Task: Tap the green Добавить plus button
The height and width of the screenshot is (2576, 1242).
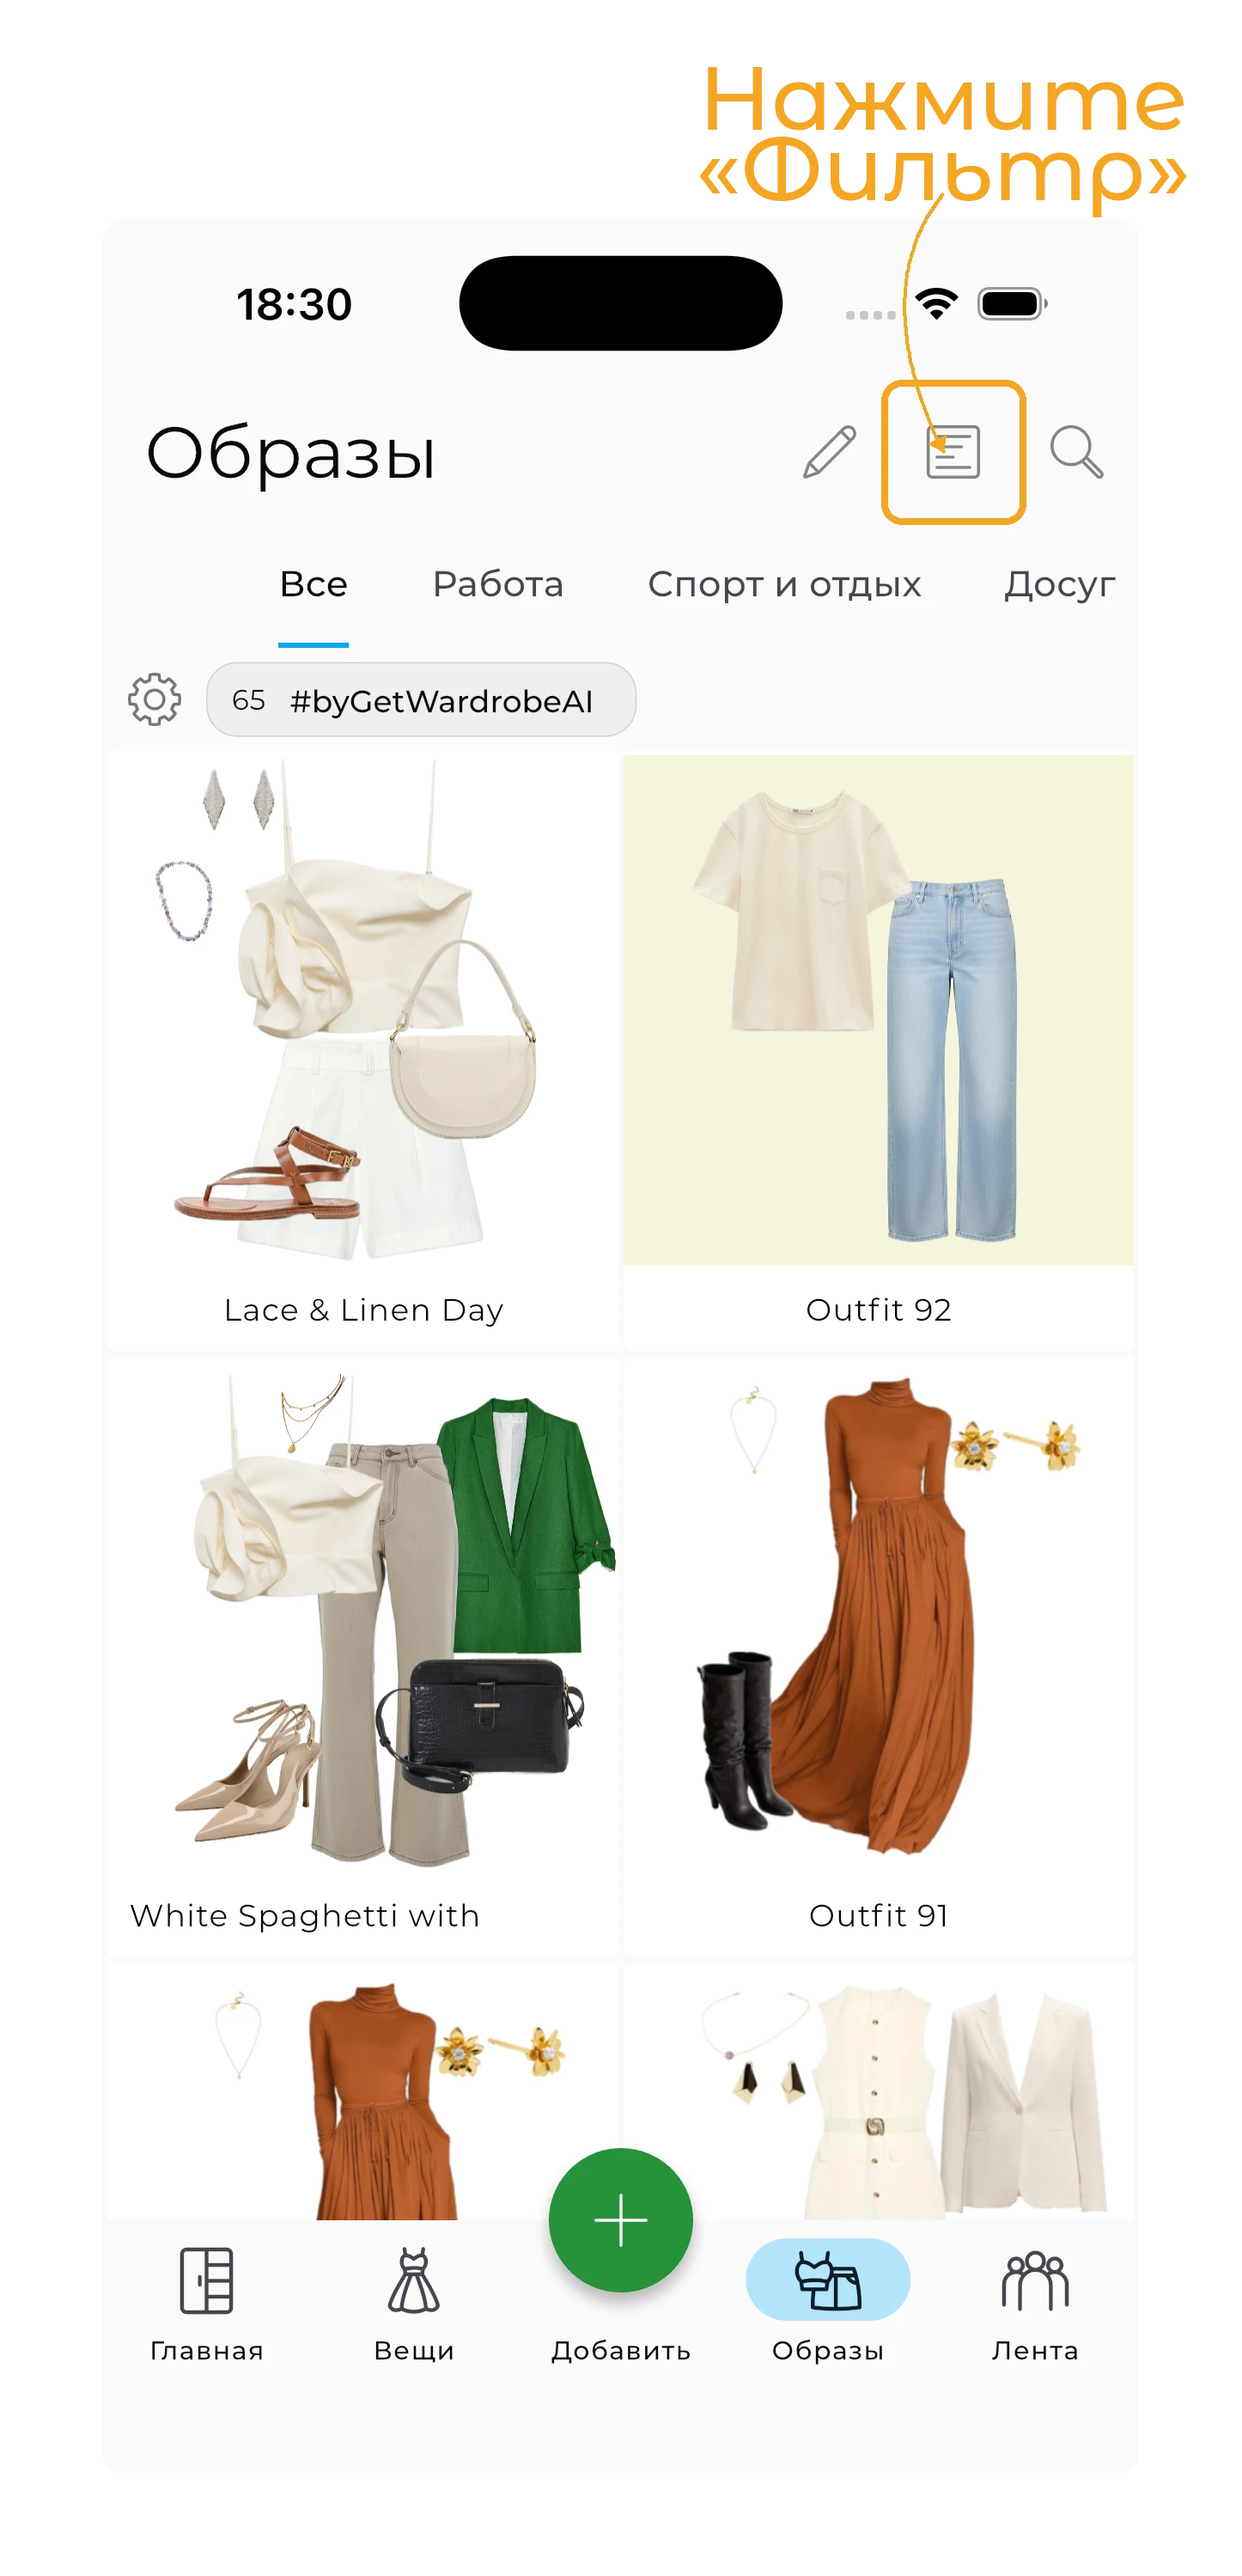Action: pos(621,2220)
